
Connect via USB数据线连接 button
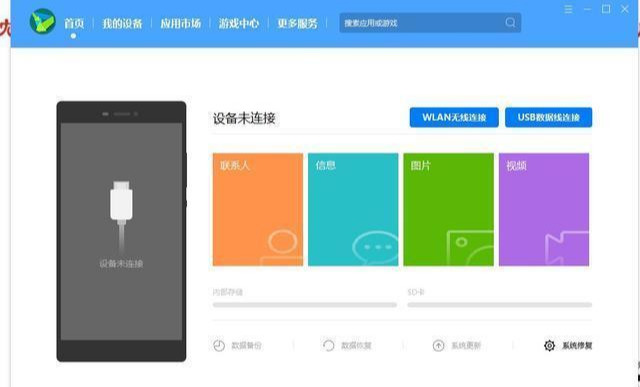(549, 118)
